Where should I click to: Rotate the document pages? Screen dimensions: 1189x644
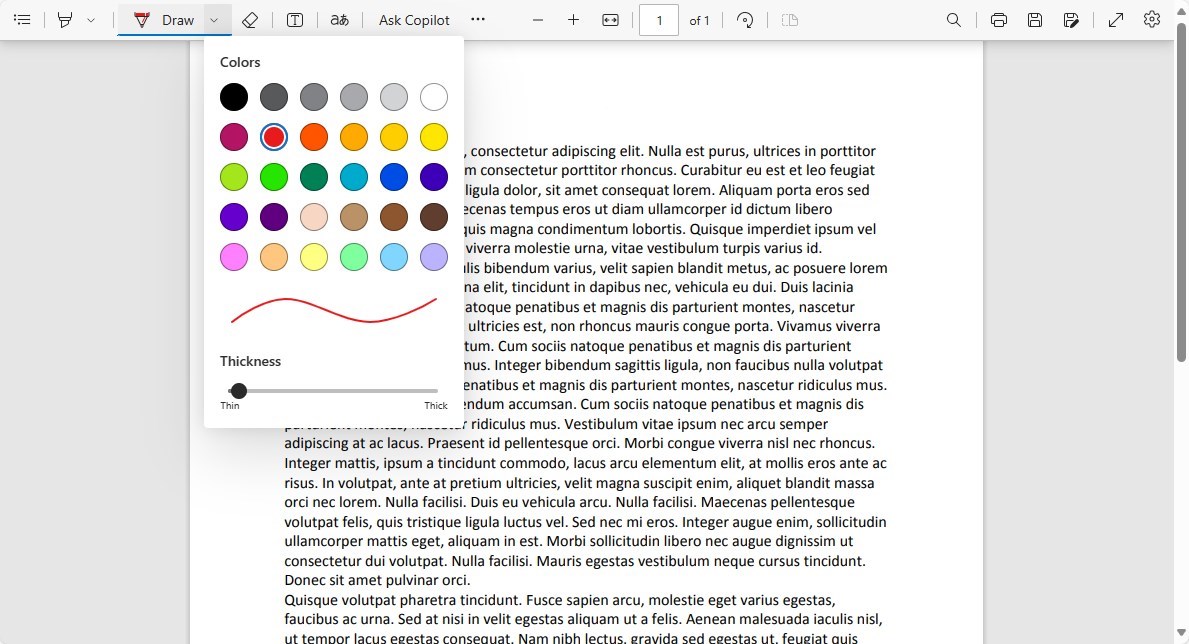pyautogui.click(x=745, y=19)
